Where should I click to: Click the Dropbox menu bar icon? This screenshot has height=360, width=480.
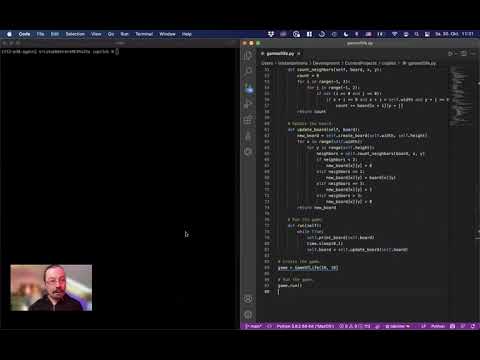pos(271,34)
